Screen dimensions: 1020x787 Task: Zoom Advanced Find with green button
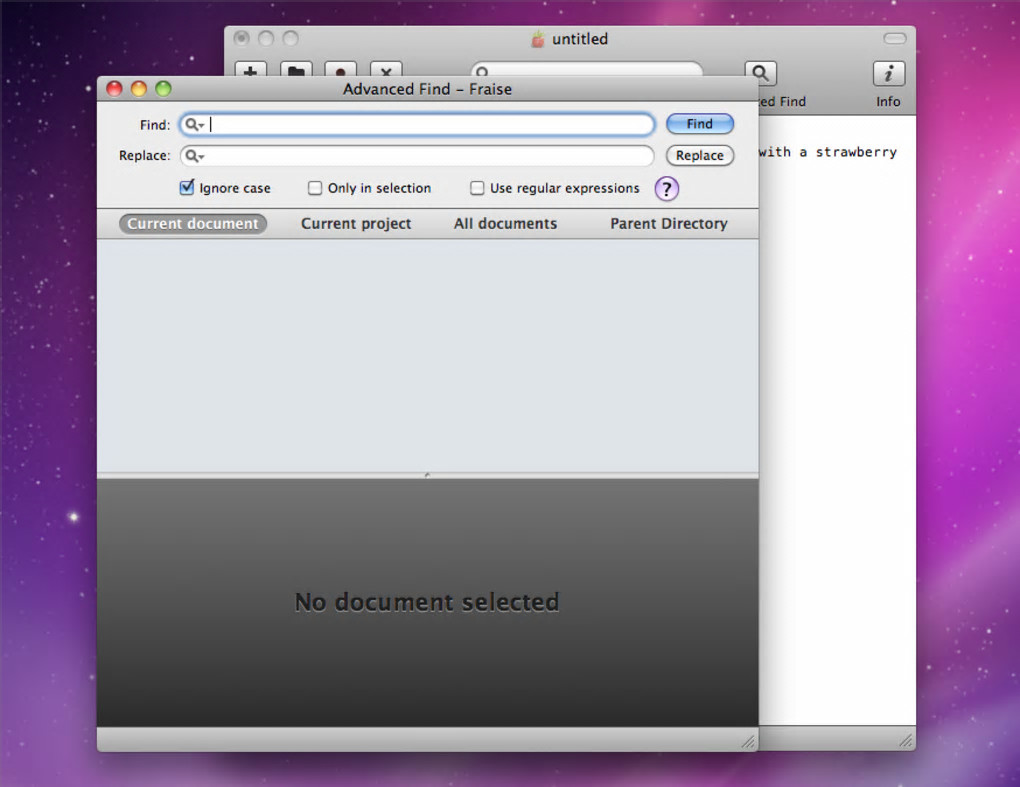coord(163,88)
